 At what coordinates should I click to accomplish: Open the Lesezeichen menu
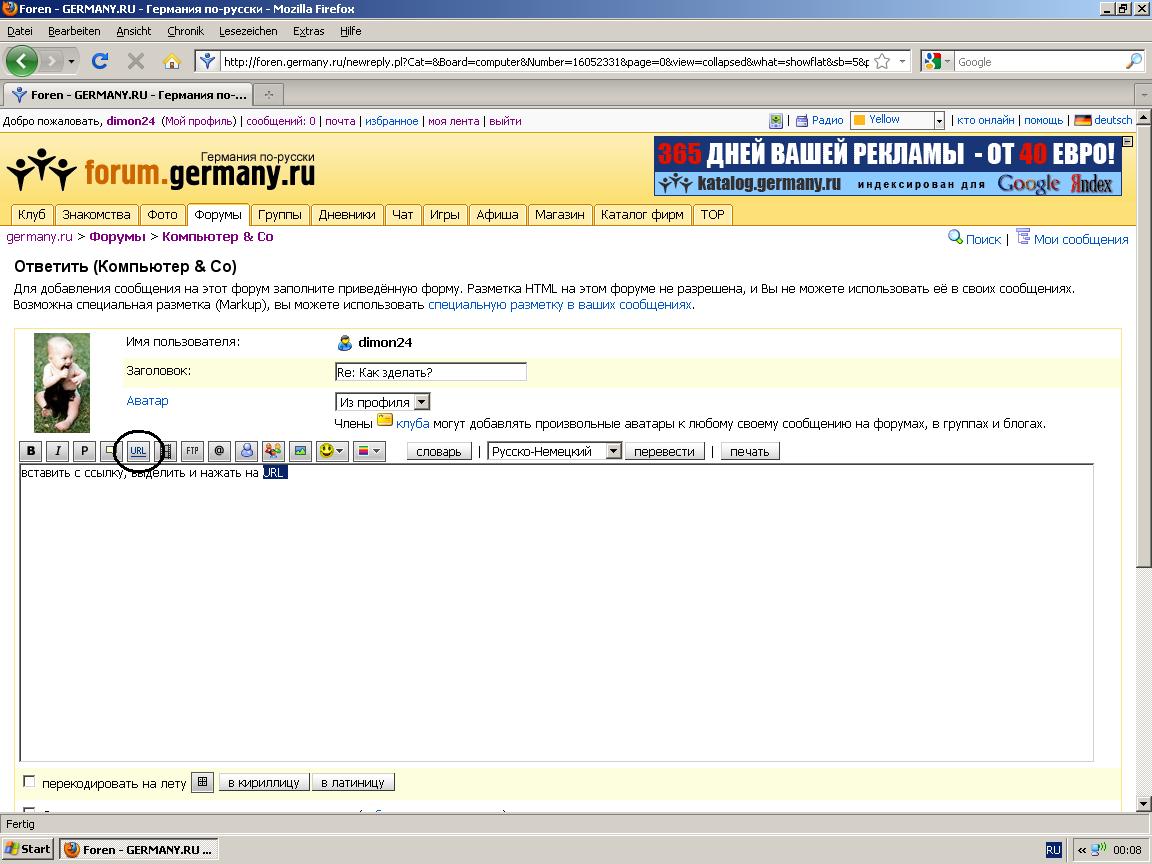(248, 31)
